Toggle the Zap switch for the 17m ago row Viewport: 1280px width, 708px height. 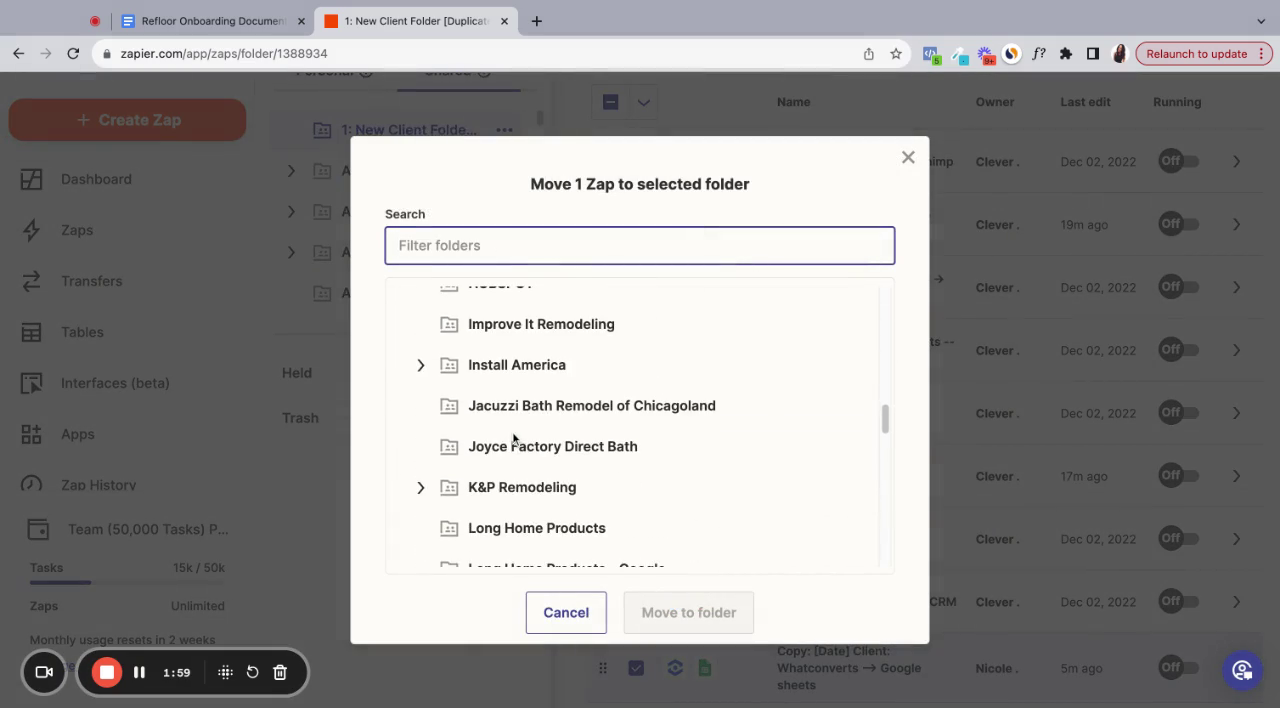1179,477
